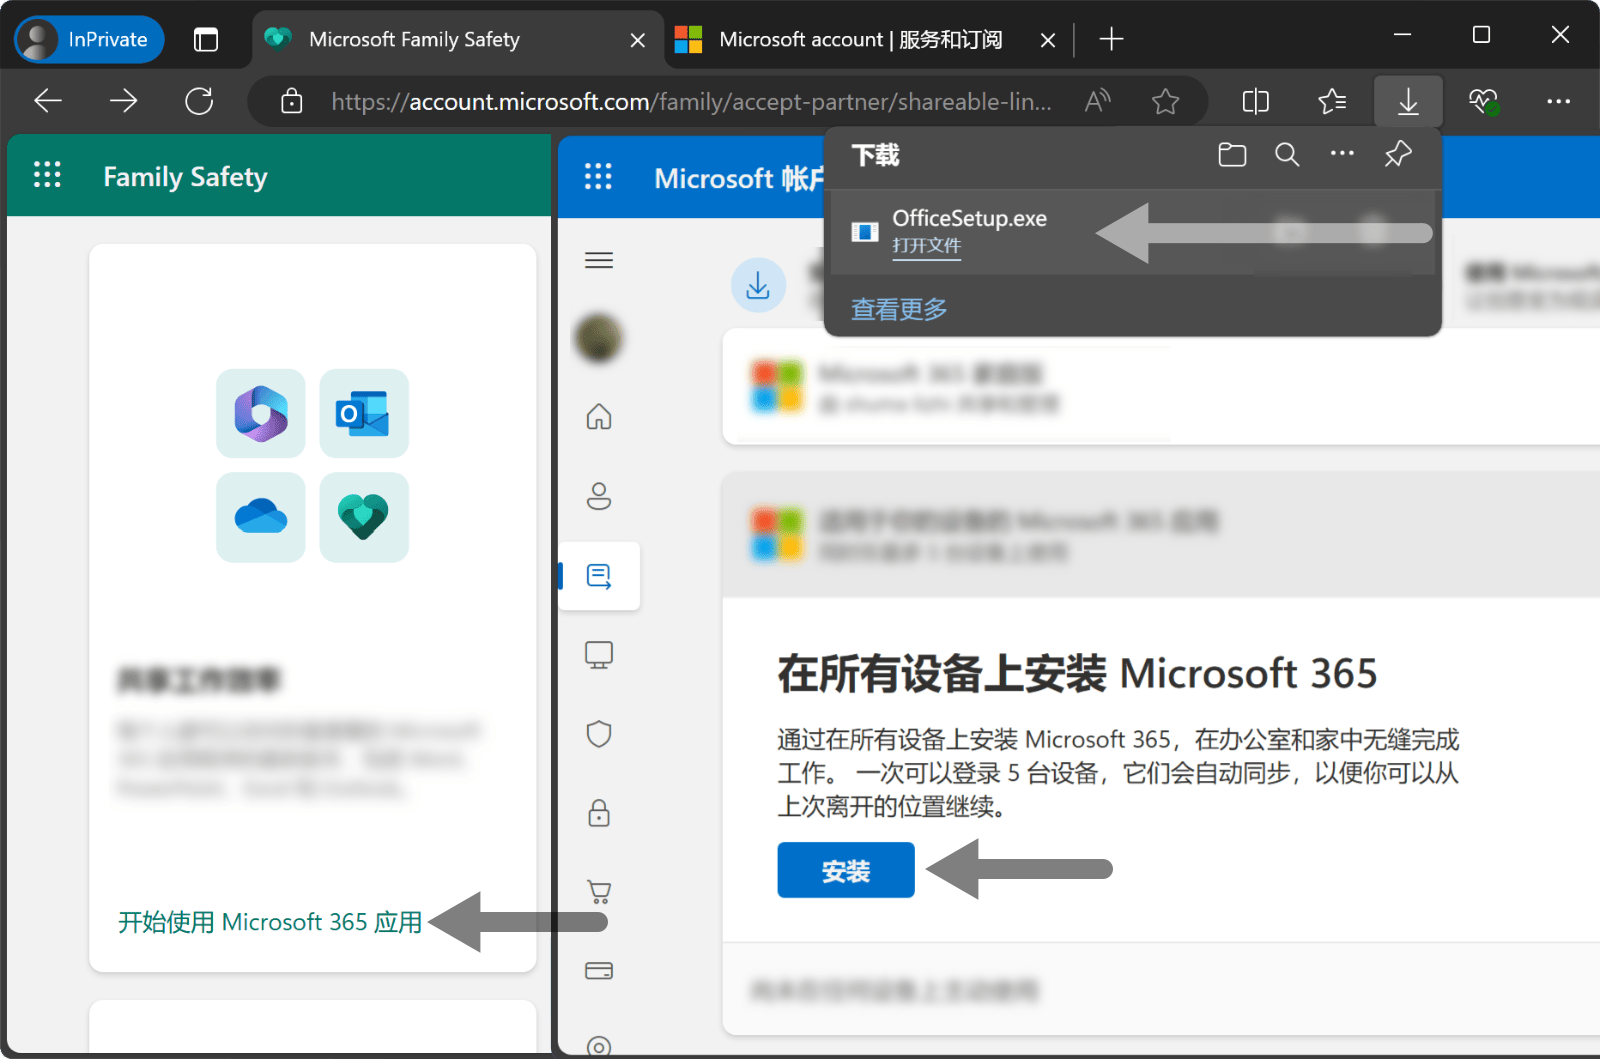The image size is (1600, 1059).
Task: Open Family Safety app launcher grid
Action: pos(47,175)
